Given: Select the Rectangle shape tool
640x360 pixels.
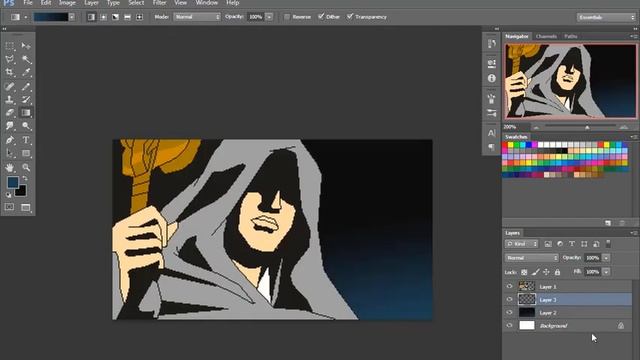Looking at the screenshot, I should (x=26, y=153).
